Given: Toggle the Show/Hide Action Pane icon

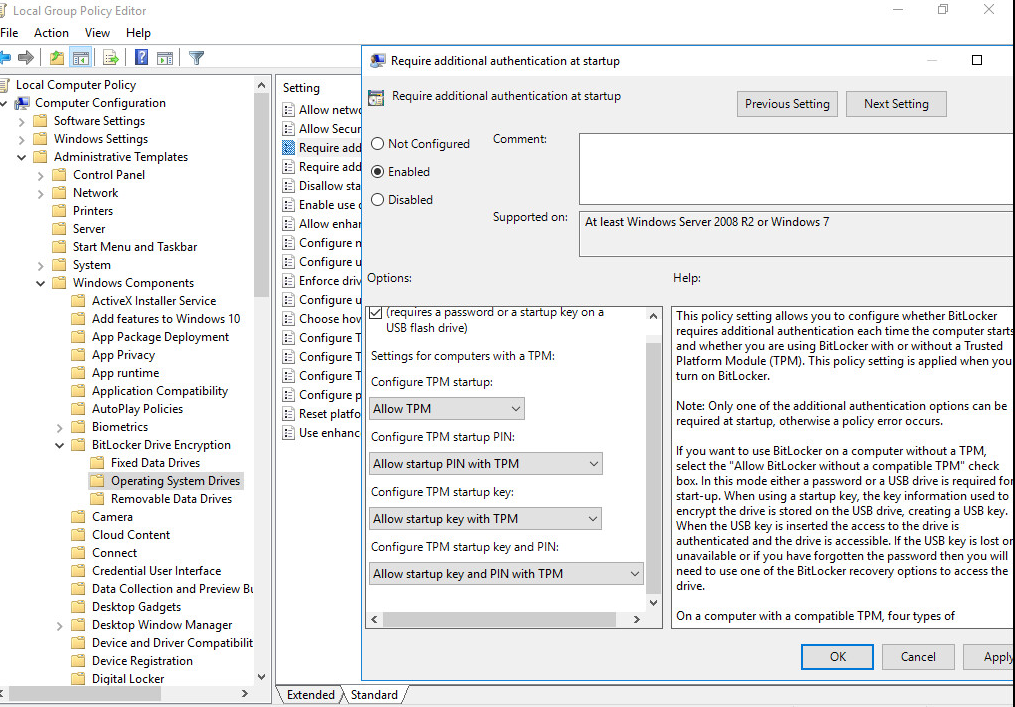Looking at the screenshot, I should coord(165,58).
